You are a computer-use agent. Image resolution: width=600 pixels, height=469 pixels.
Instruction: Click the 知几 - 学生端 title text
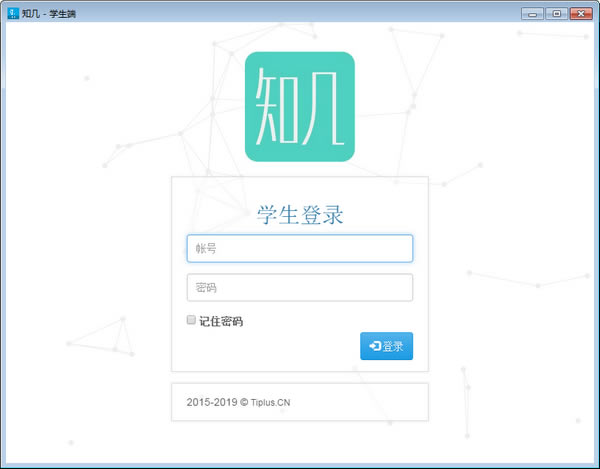click(48, 13)
